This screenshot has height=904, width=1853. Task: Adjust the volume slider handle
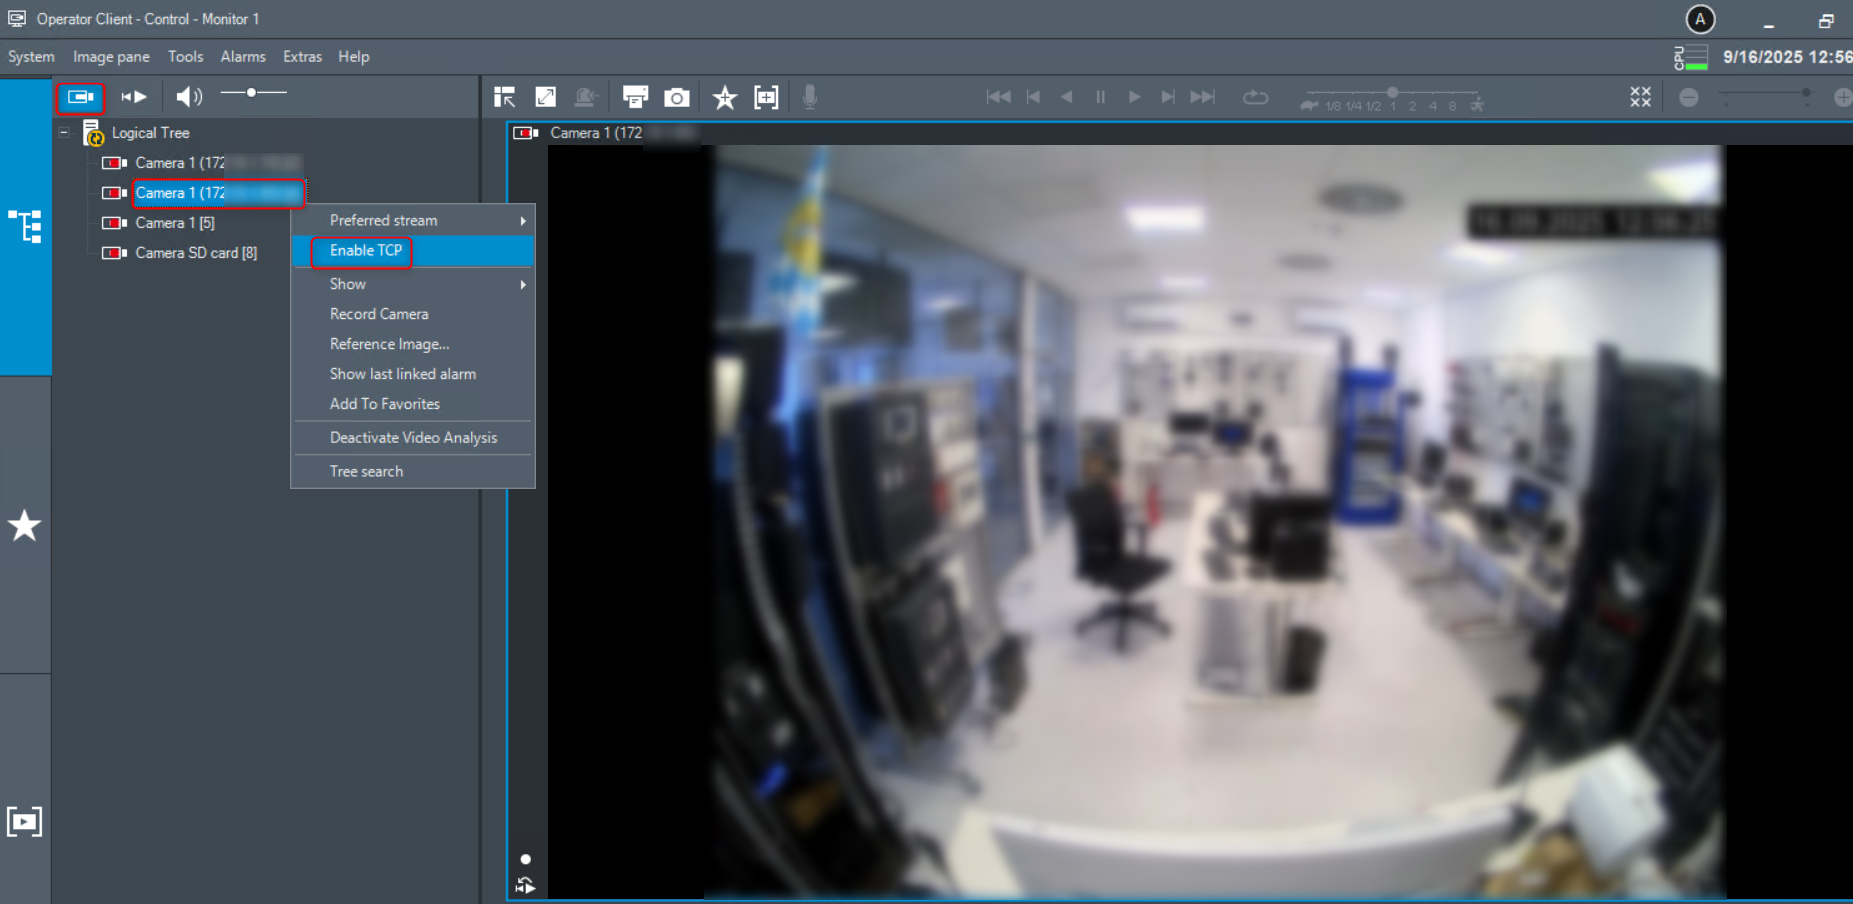click(251, 93)
